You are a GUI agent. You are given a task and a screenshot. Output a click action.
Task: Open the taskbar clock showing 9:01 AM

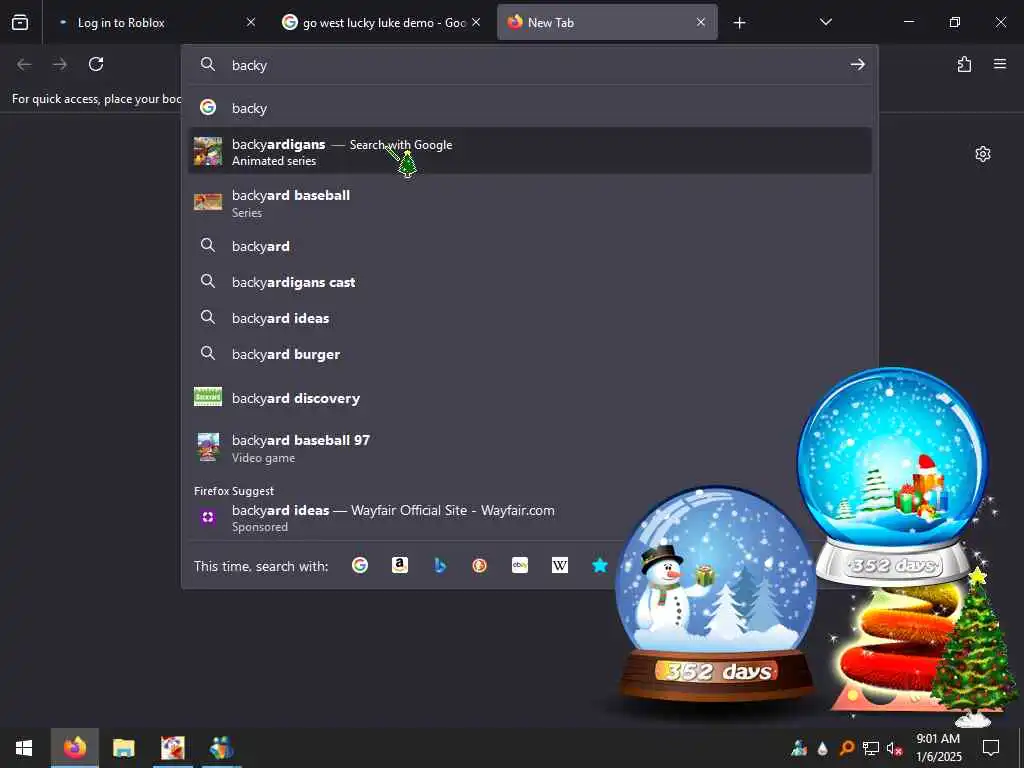tap(938, 748)
